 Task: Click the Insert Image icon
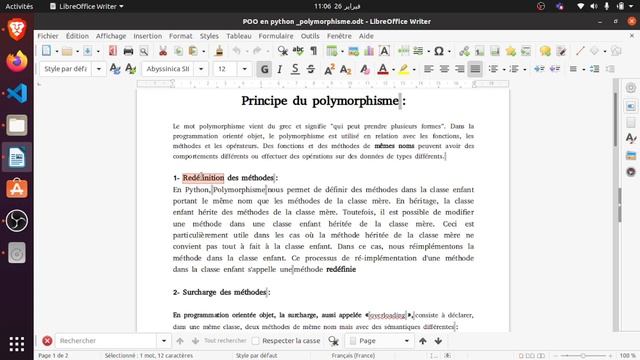click(353, 51)
